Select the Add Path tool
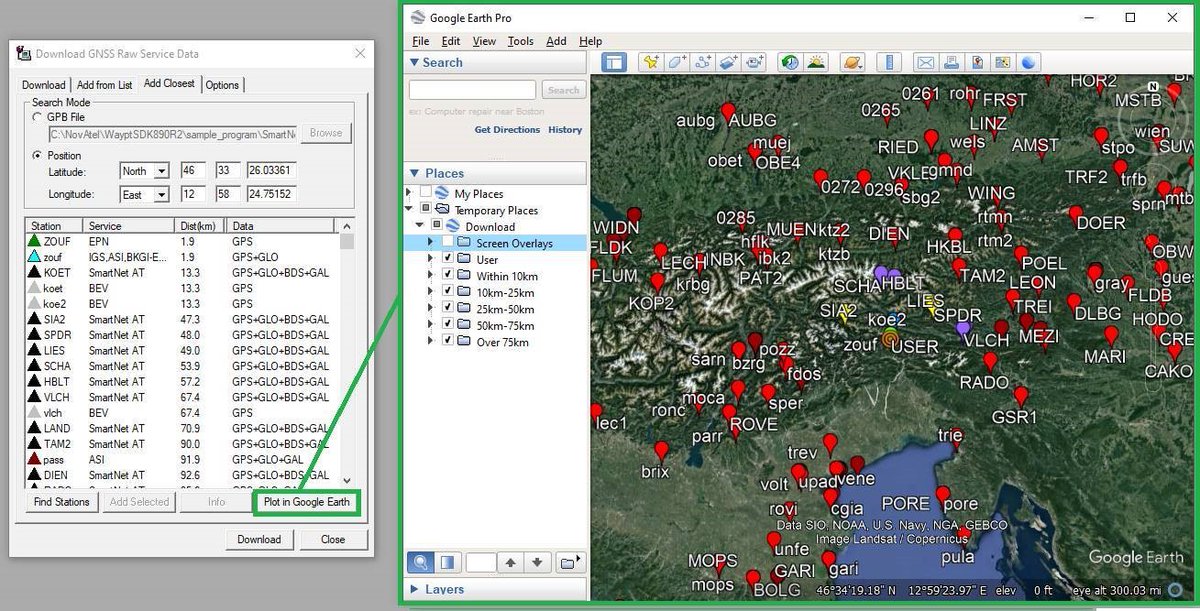The height and width of the screenshot is (611, 1200). coord(704,61)
